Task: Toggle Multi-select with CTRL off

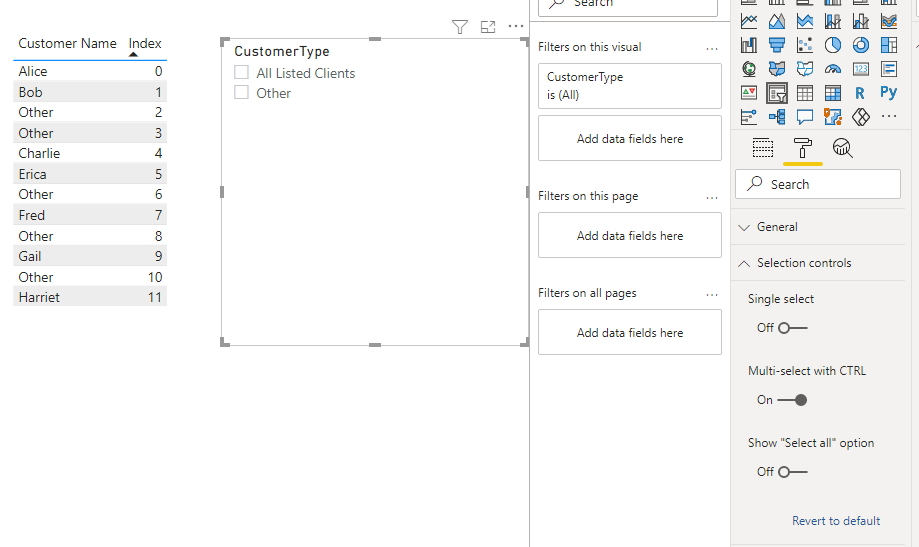Action: (792, 400)
